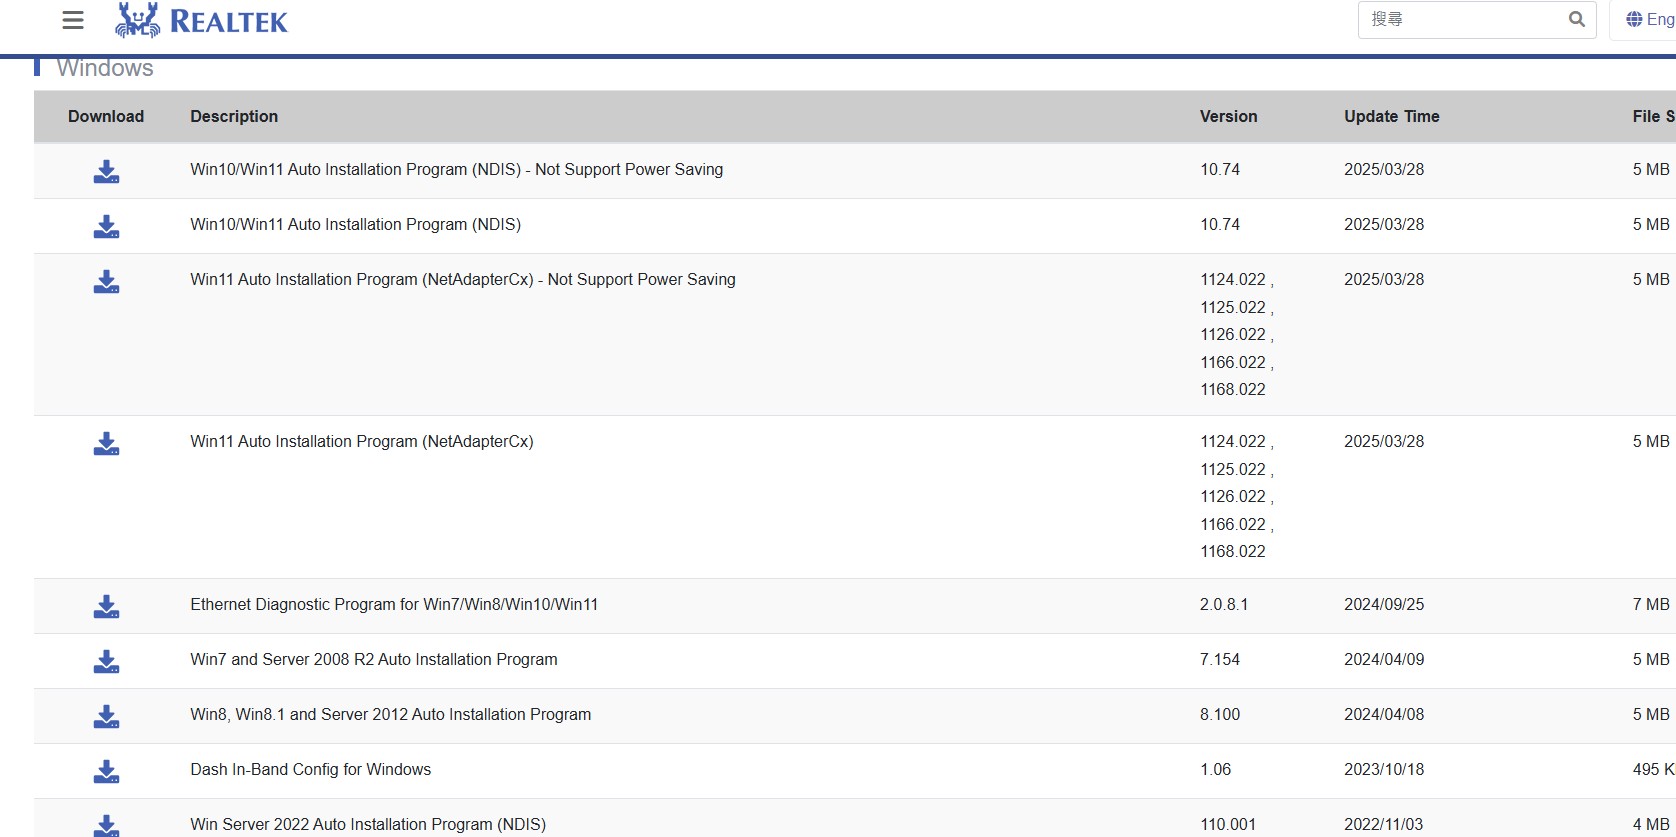
Task: Click the Description column header
Action: click(x=234, y=116)
